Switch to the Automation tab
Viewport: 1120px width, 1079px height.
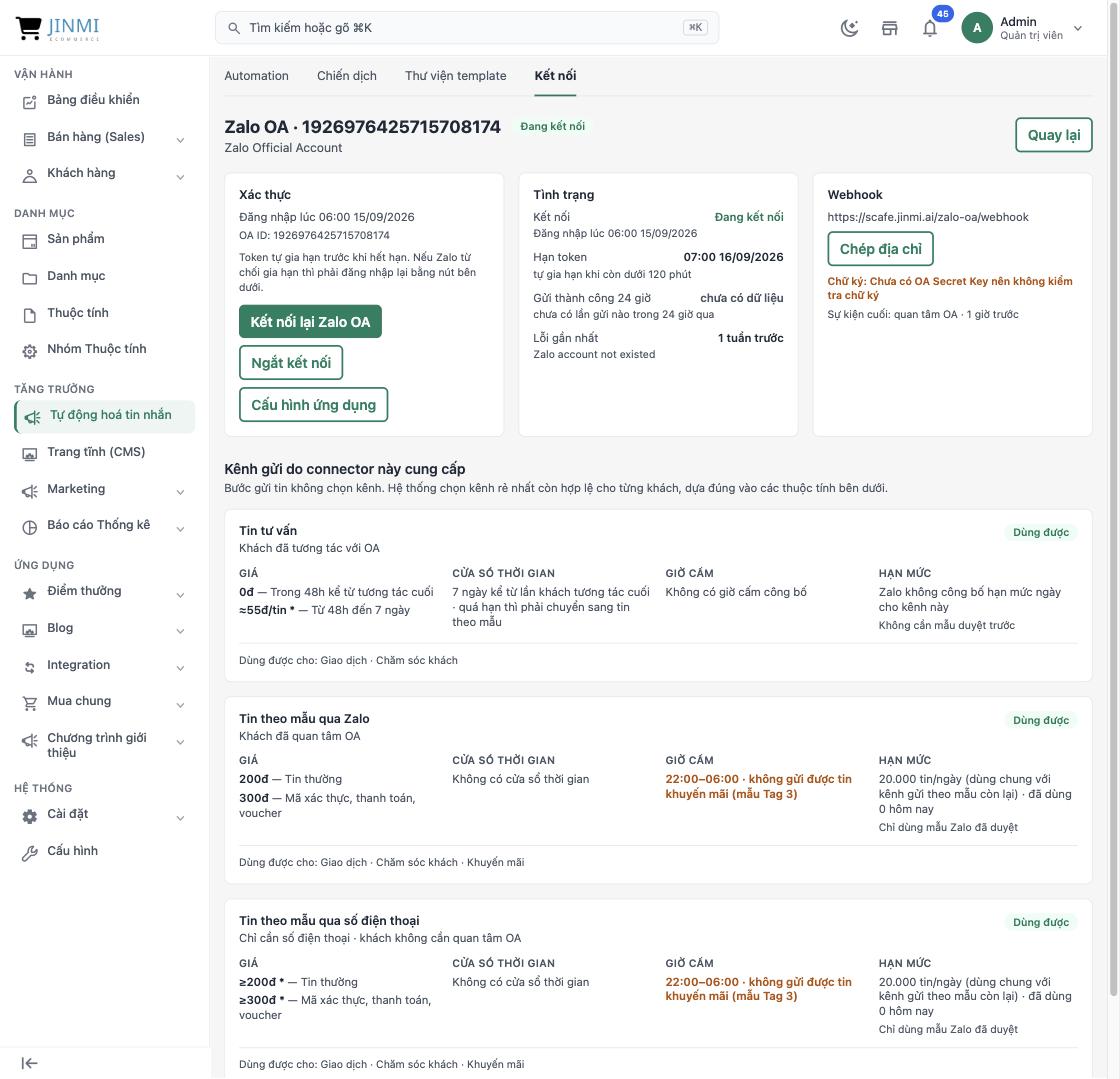click(x=256, y=76)
